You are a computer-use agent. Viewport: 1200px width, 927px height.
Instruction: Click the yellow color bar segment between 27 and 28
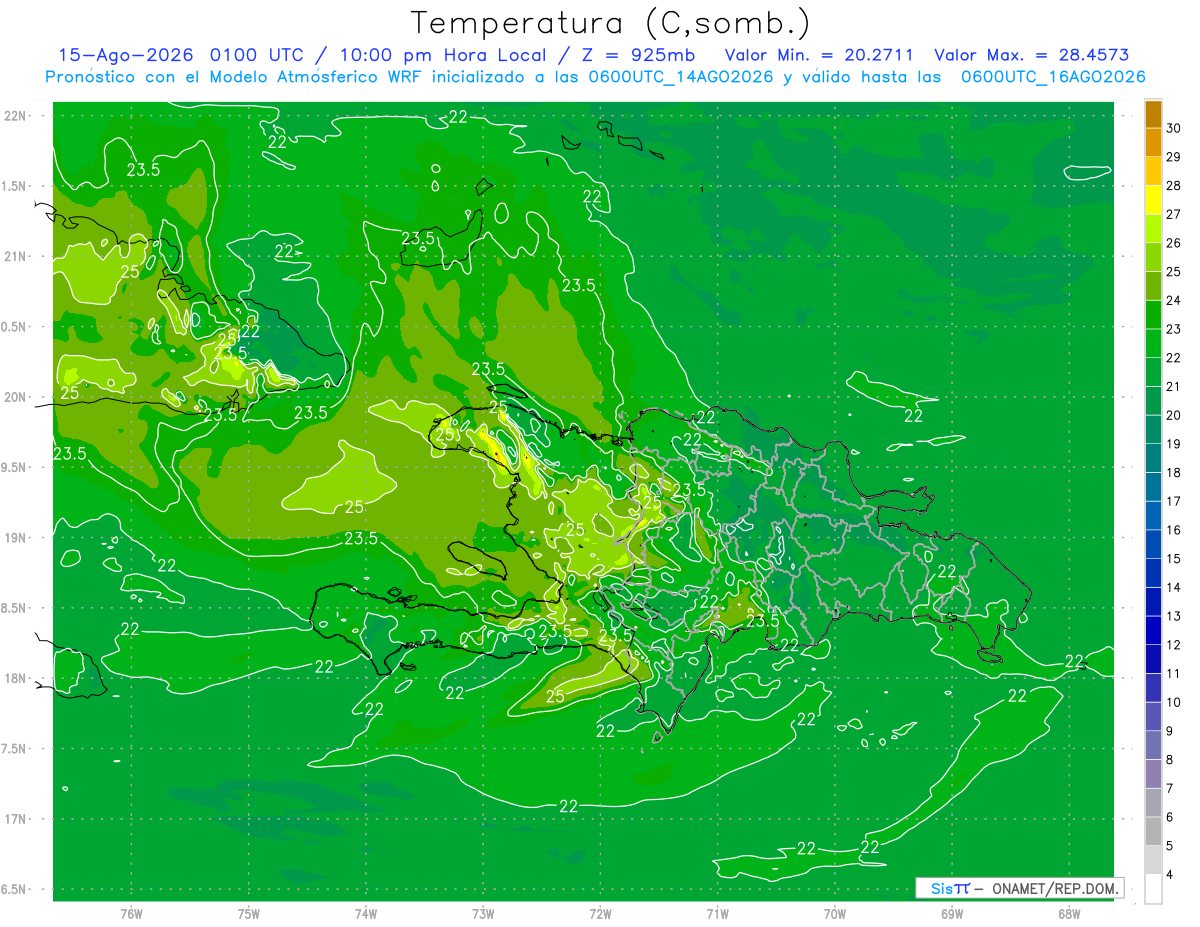[x=1153, y=200]
